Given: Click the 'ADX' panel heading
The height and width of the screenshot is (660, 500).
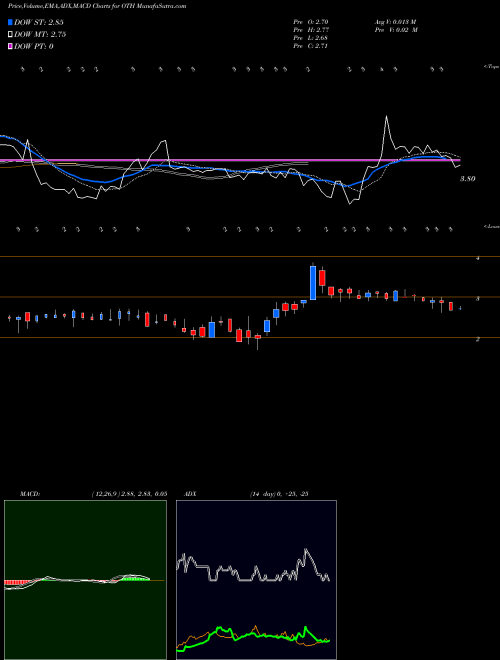Looking at the screenshot, I should [x=190, y=494].
